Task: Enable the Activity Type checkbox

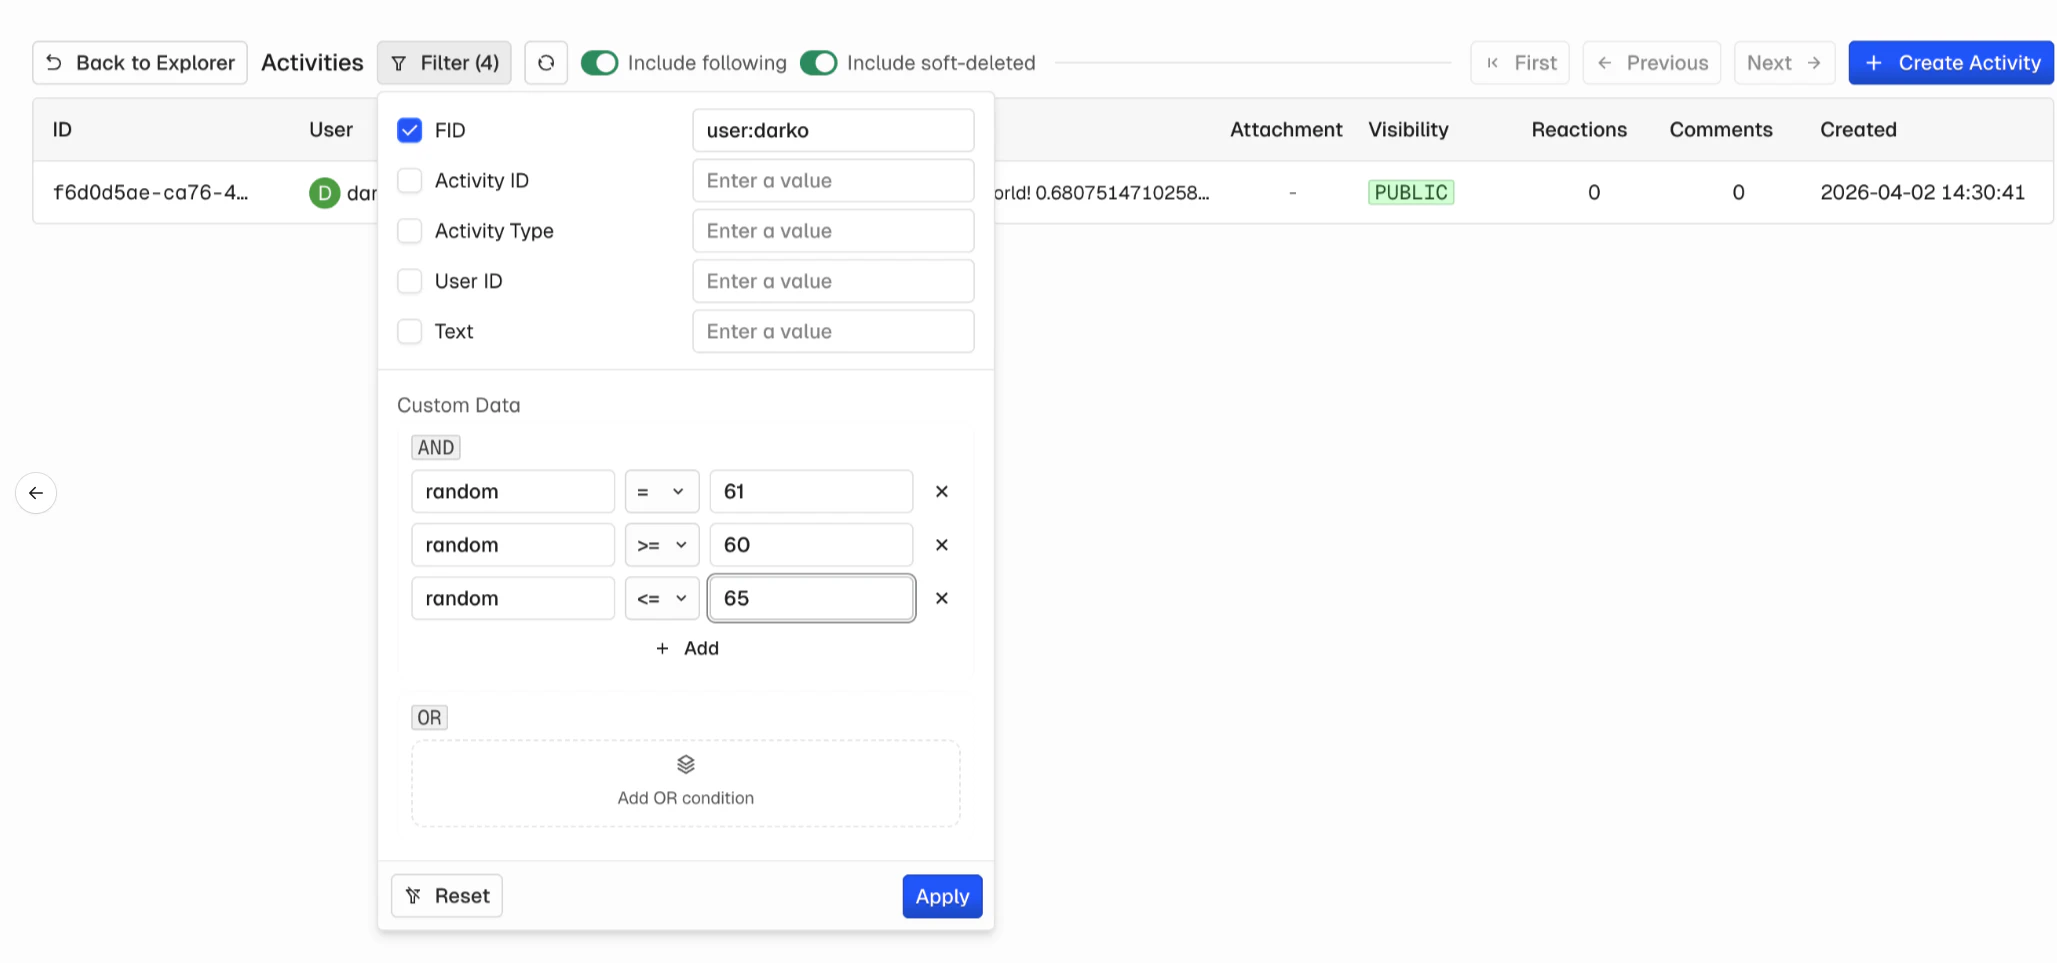Action: [x=410, y=231]
